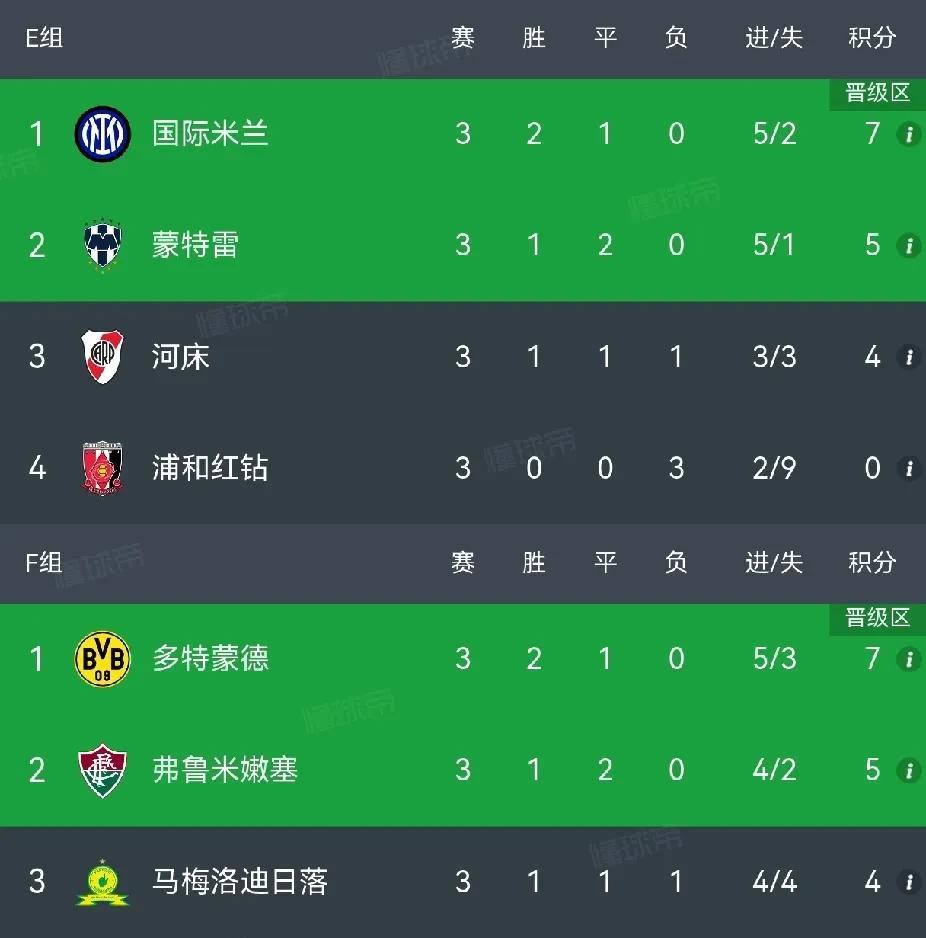
Task: Open info icon on 多特蒙德 row
Action: click(x=909, y=659)
